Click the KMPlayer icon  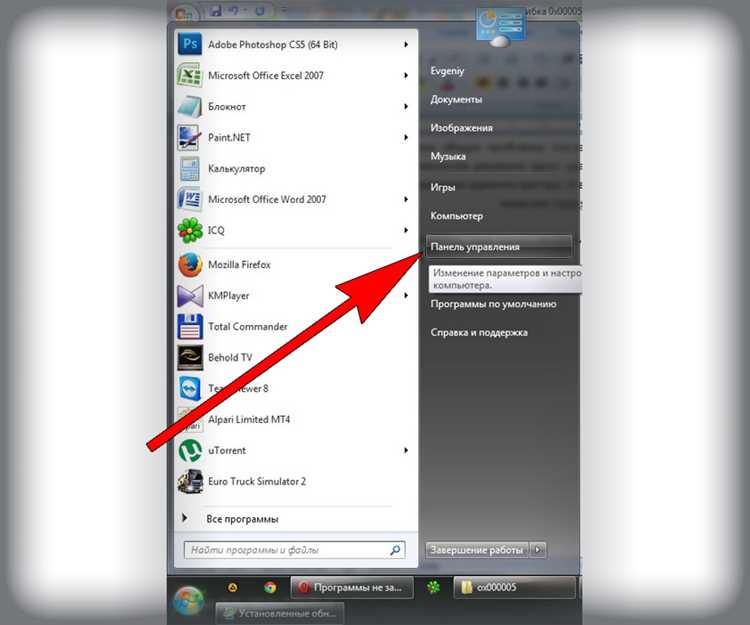coord(190,296)
